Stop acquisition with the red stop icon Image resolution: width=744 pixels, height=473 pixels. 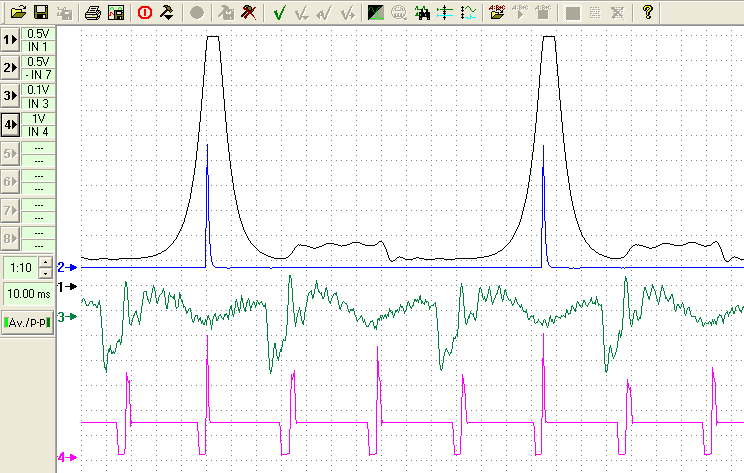tap(145, 12)
